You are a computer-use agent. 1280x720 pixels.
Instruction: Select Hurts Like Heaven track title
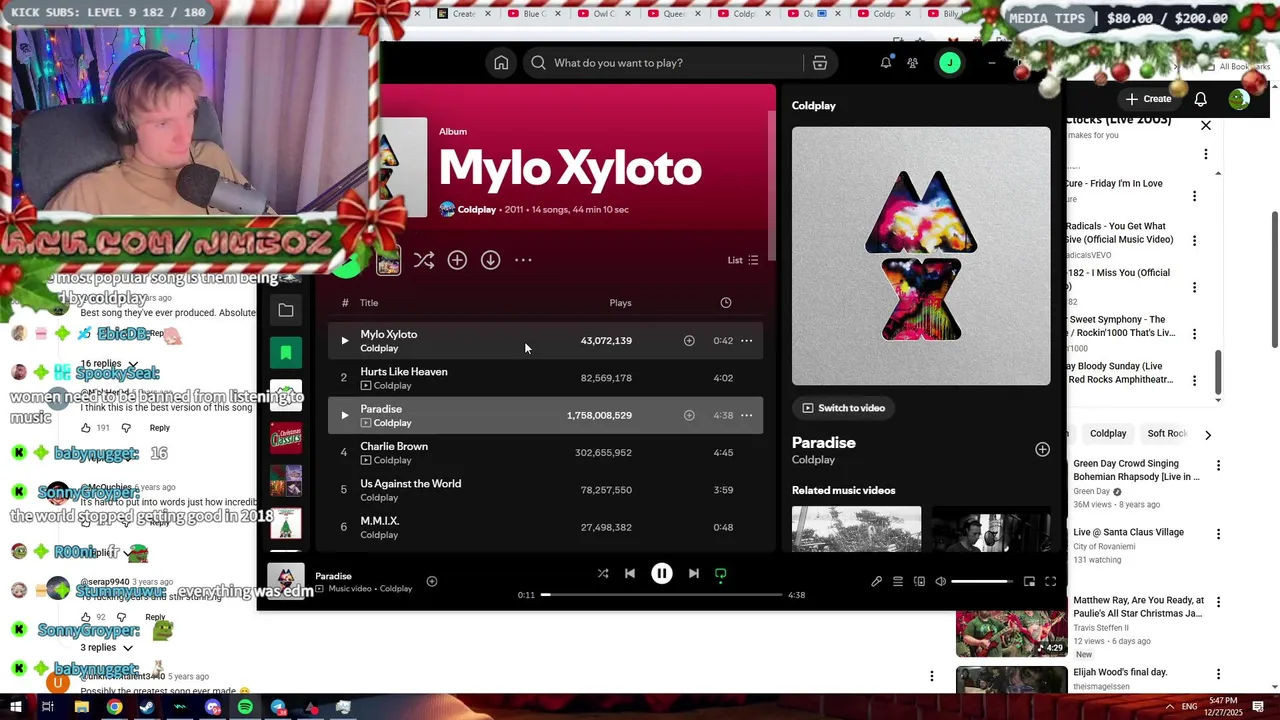(x=404, y=372)
